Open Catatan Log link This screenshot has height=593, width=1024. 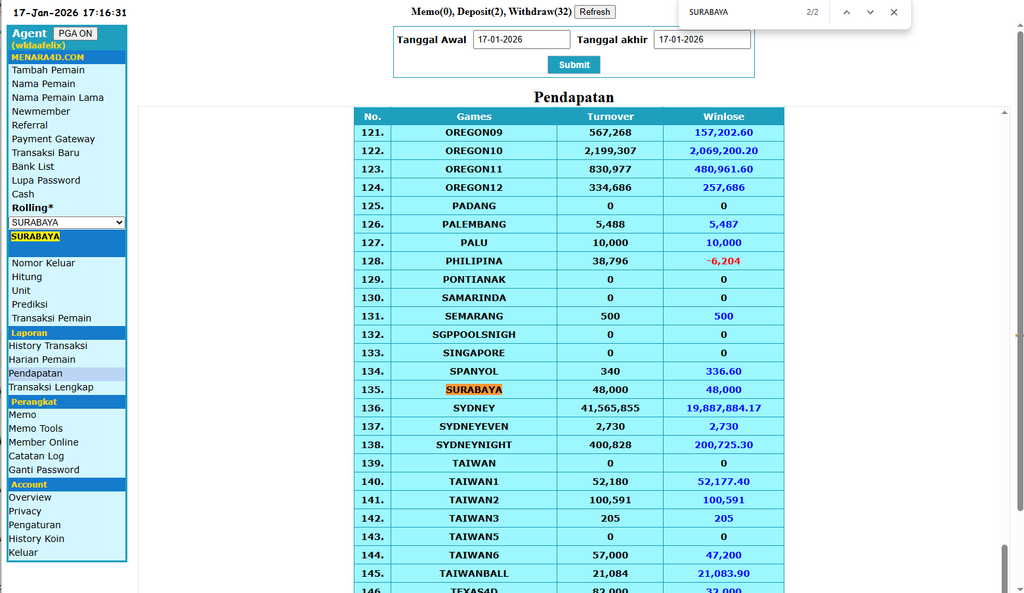pos(36,456)
